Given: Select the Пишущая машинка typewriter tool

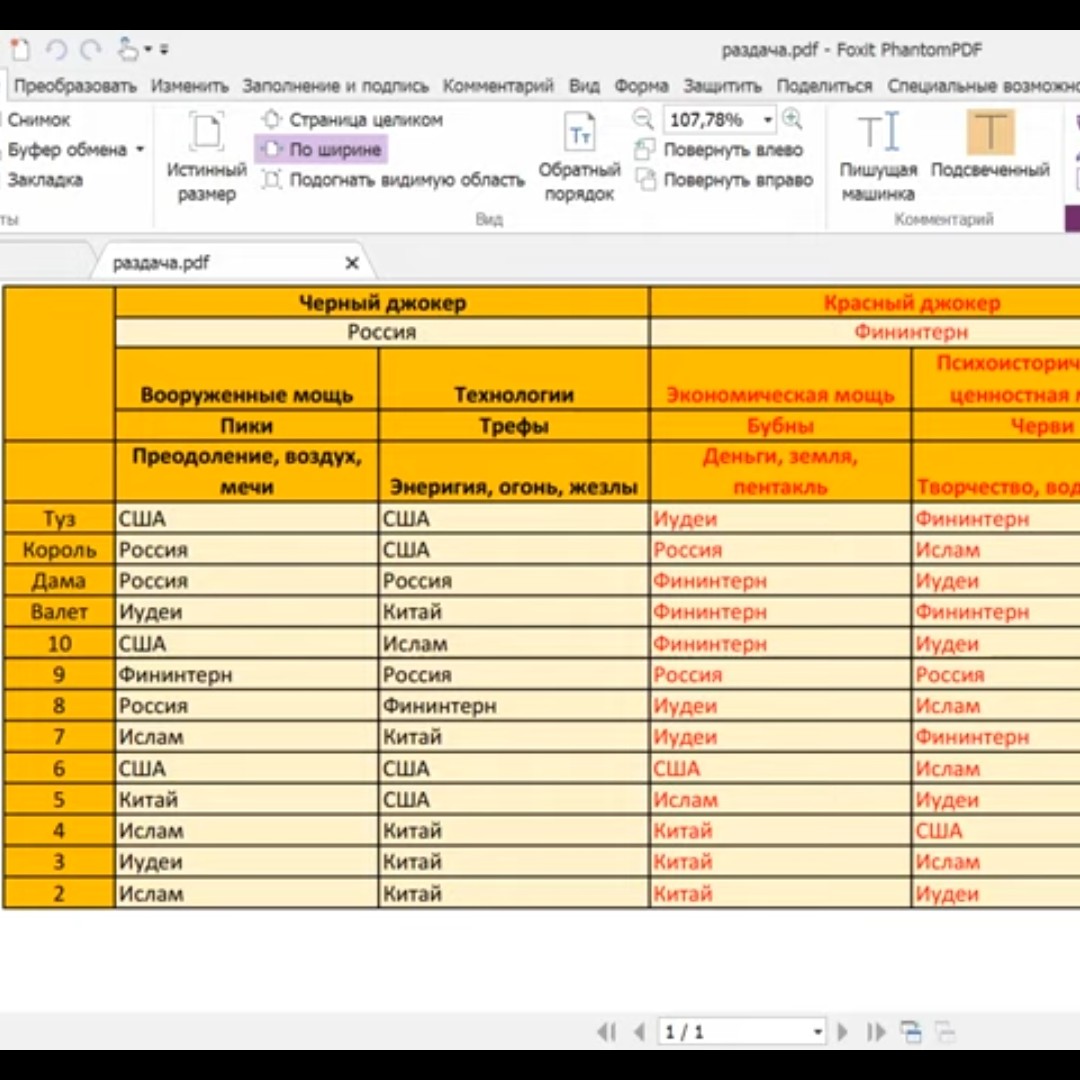Looking at the screenshot, I should coord(878,157).
